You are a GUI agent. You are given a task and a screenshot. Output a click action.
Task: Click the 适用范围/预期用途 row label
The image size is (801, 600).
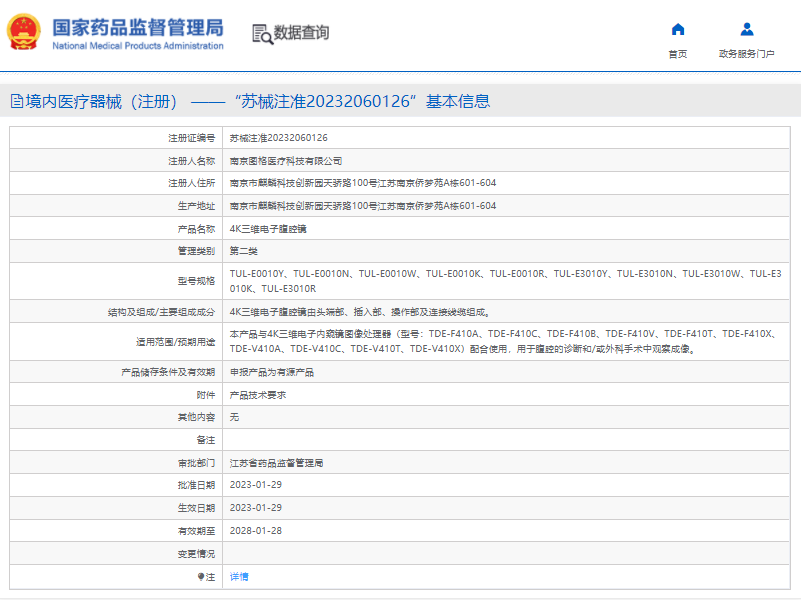[x=175, y=342]
